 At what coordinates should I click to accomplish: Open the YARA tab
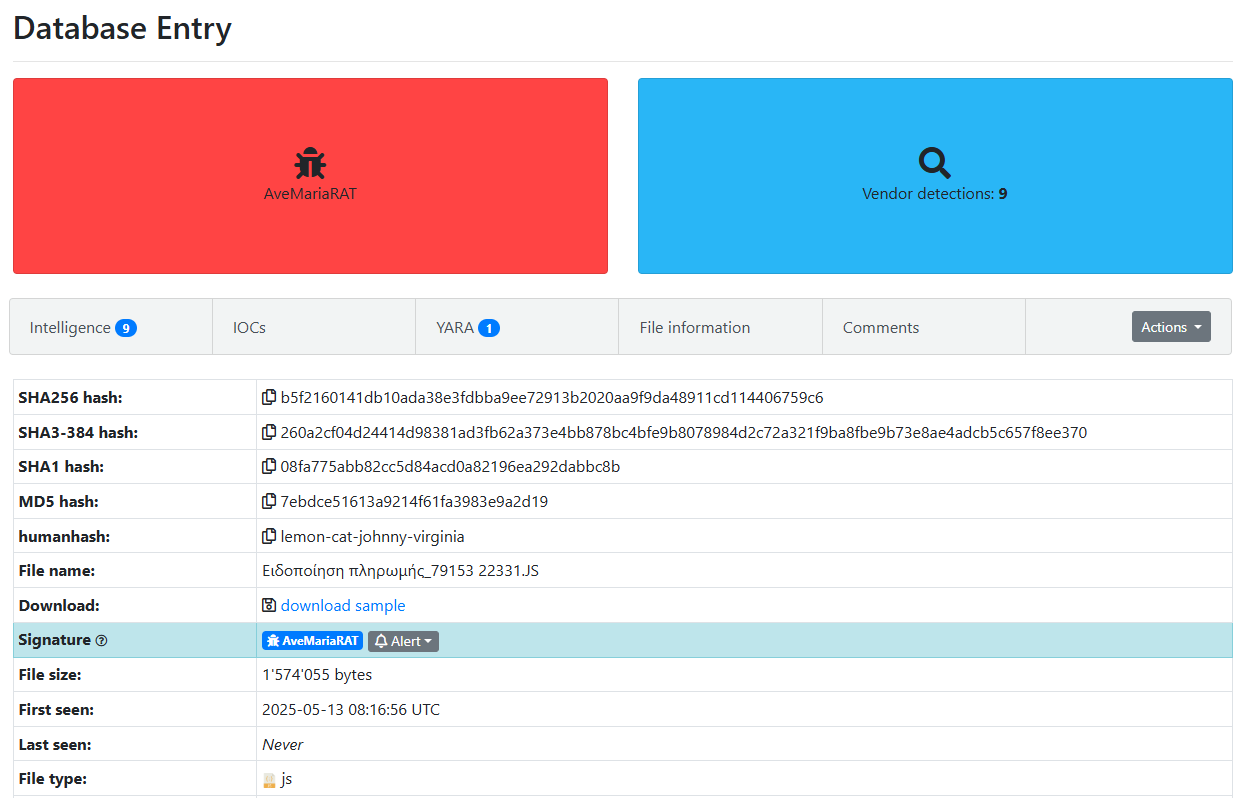tap(517, 327)
